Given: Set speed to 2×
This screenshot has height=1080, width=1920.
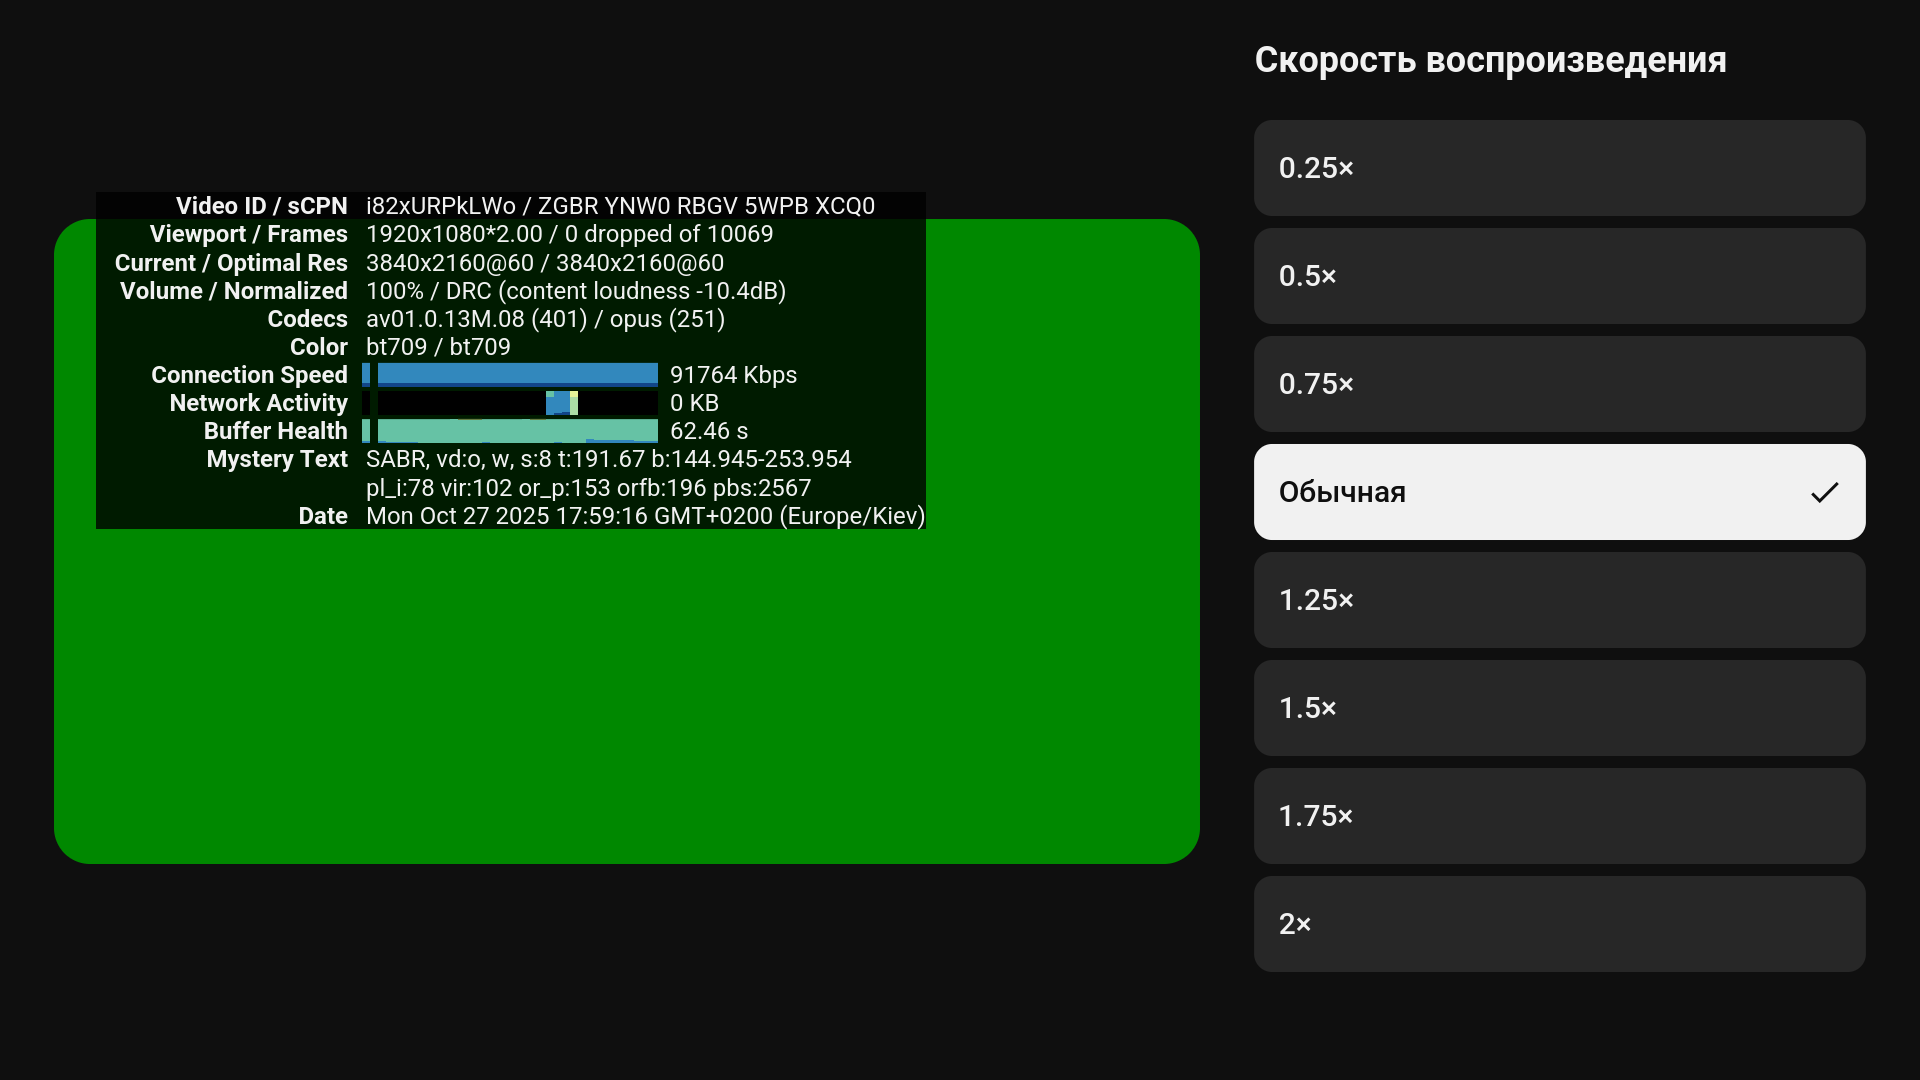Looking at the screenshot, I should (1559, 924).
